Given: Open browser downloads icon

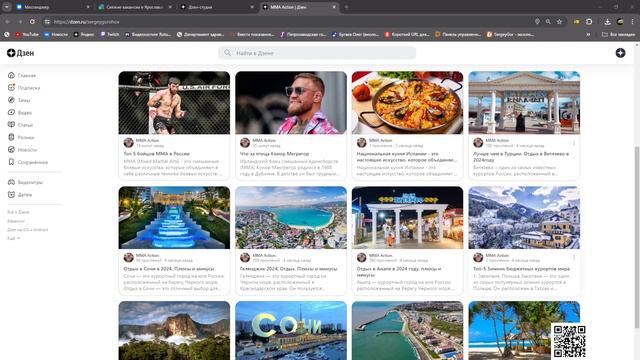Looking at the screenshot, I should click(x=607, y=22).
